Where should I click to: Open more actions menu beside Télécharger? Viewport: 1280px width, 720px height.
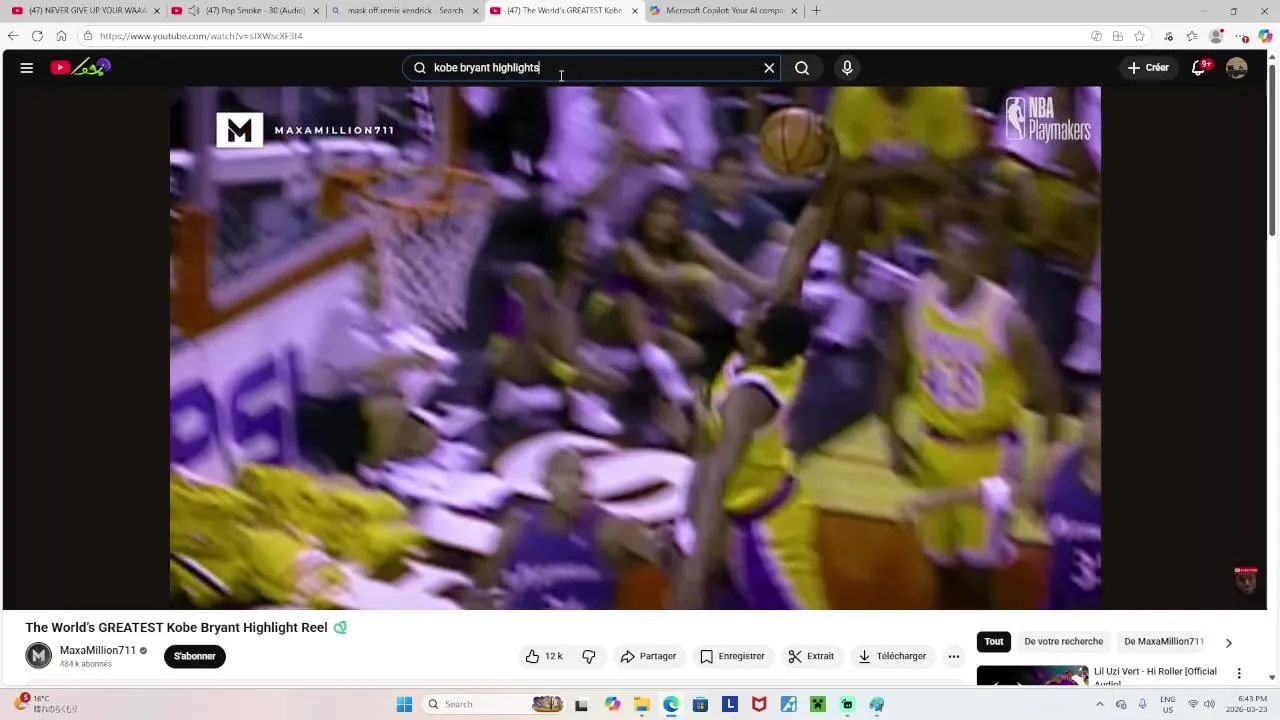(x=954, y=656)
